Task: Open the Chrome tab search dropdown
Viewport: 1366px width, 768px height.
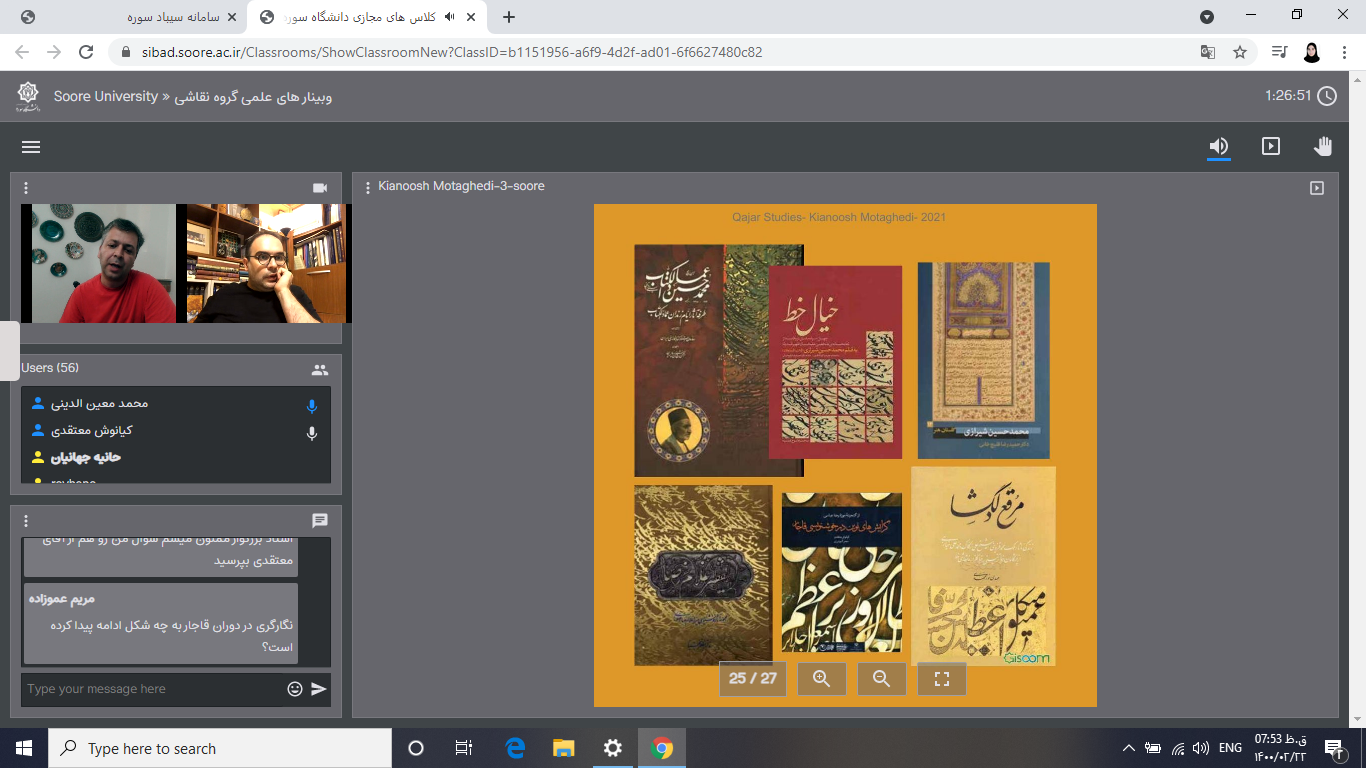Action: coord(1207,17)
